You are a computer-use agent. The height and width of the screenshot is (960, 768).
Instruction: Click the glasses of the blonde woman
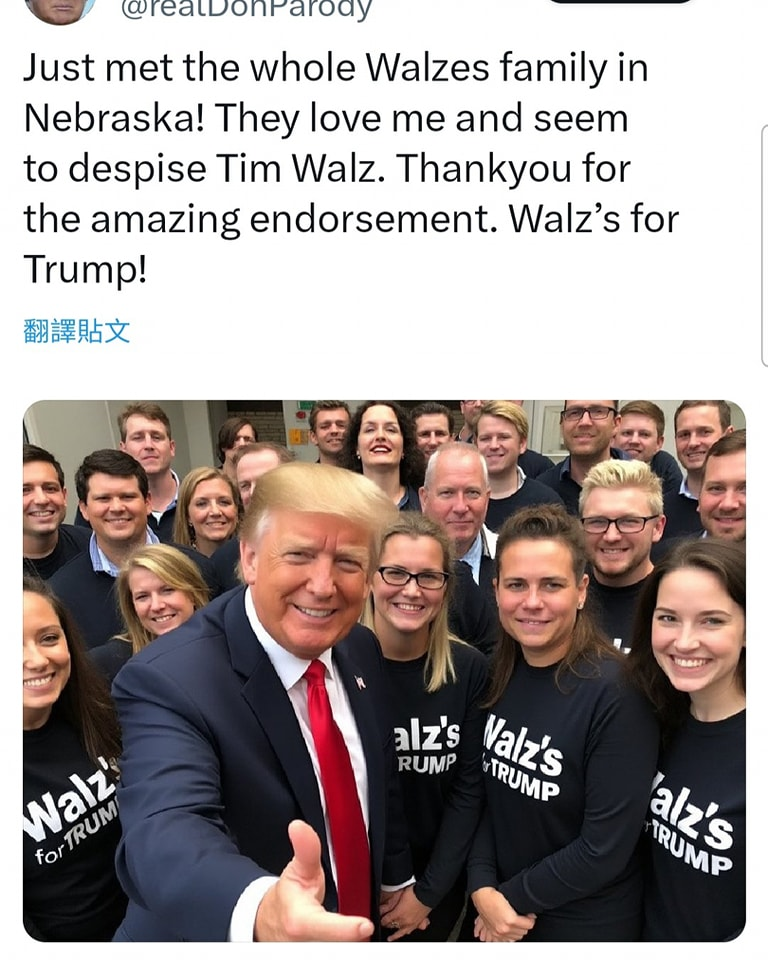pos(413,577)
